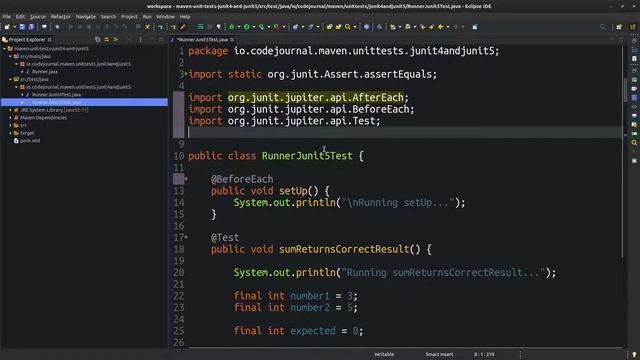Select Runner.java in Project Explorer
This screenshot has width=640, height=360.
coord(45,72)
